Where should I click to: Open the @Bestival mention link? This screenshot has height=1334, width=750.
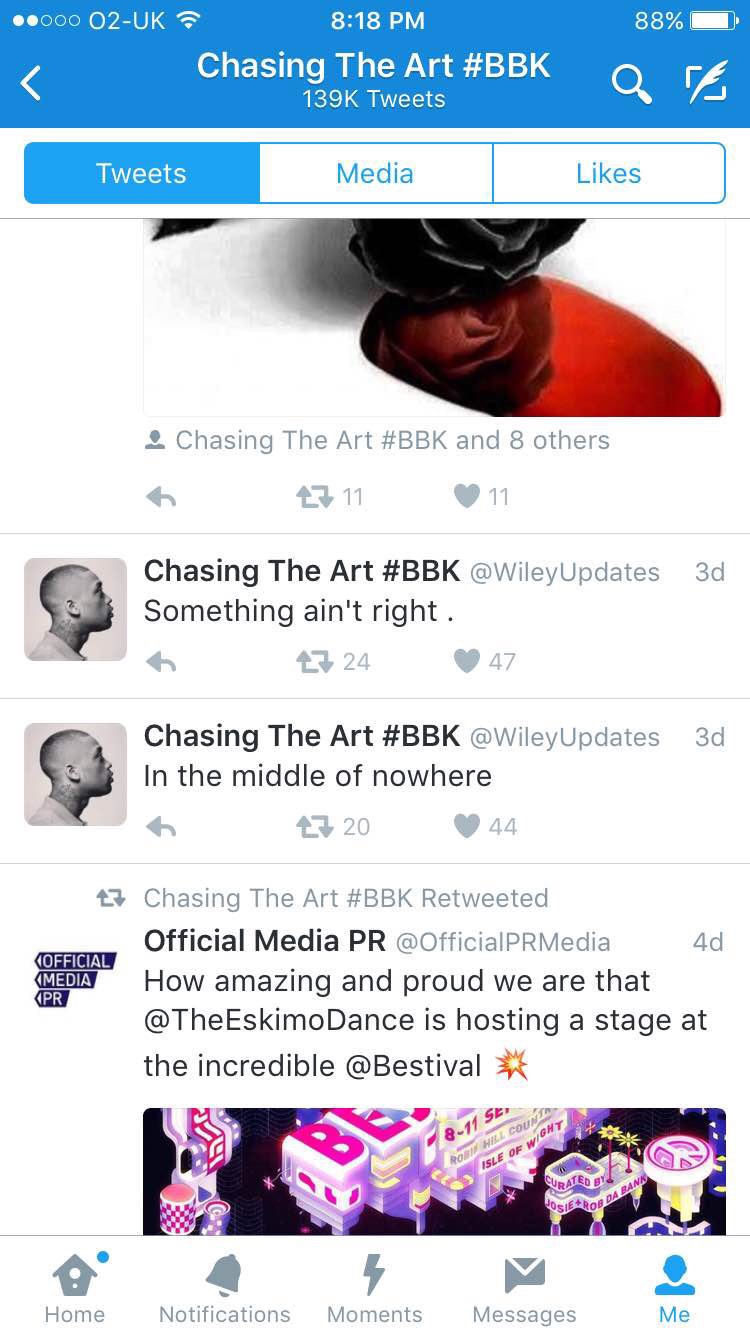[413, 1066]
